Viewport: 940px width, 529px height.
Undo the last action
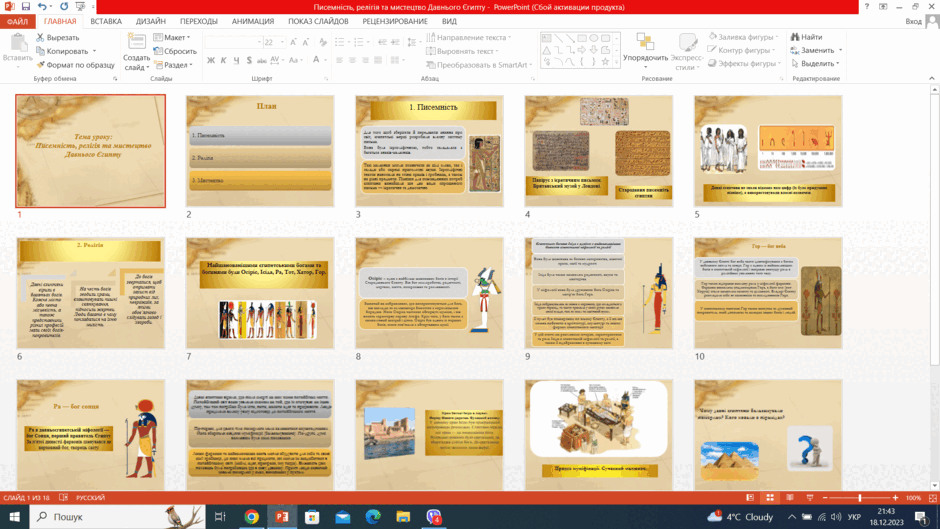click(x=42, y=7)
